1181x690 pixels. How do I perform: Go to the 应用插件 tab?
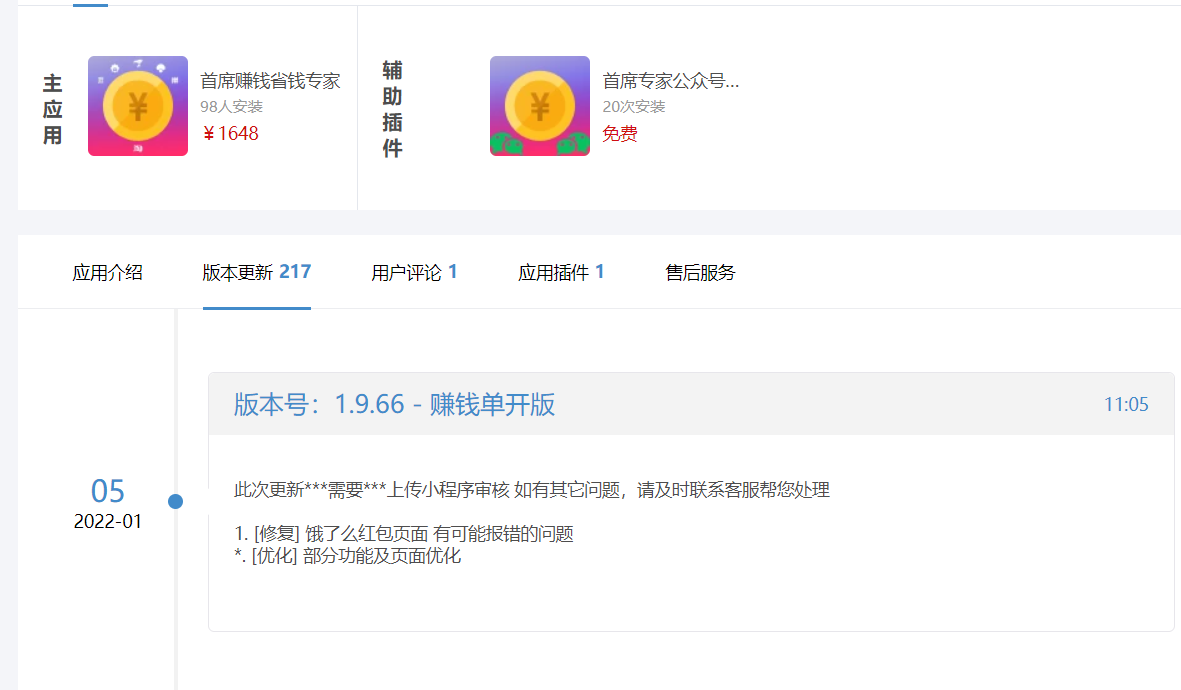click(x=561, y=273)
